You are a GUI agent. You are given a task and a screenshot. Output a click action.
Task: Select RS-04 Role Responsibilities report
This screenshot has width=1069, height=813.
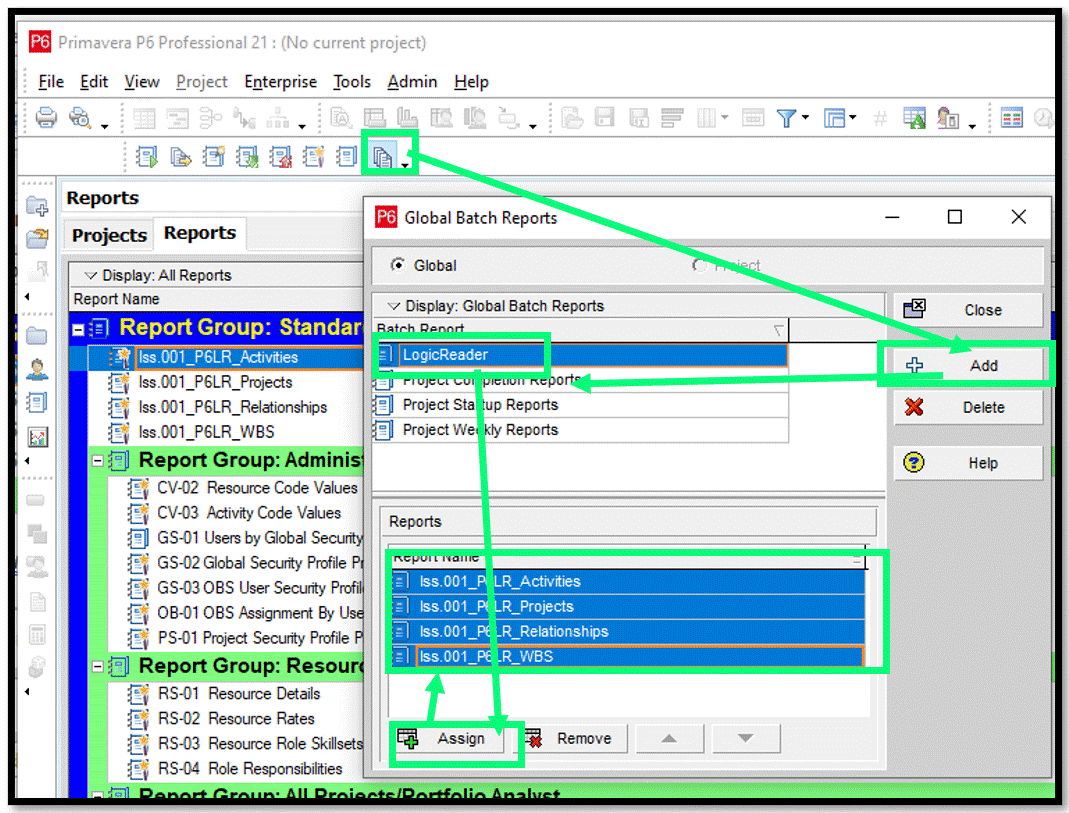[x=250, y=769]
